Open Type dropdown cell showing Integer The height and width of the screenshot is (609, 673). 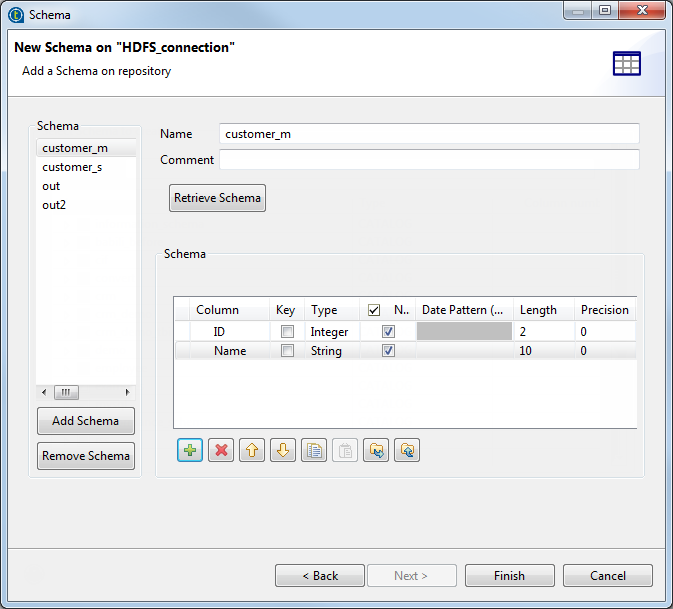[x=332, y=332]
